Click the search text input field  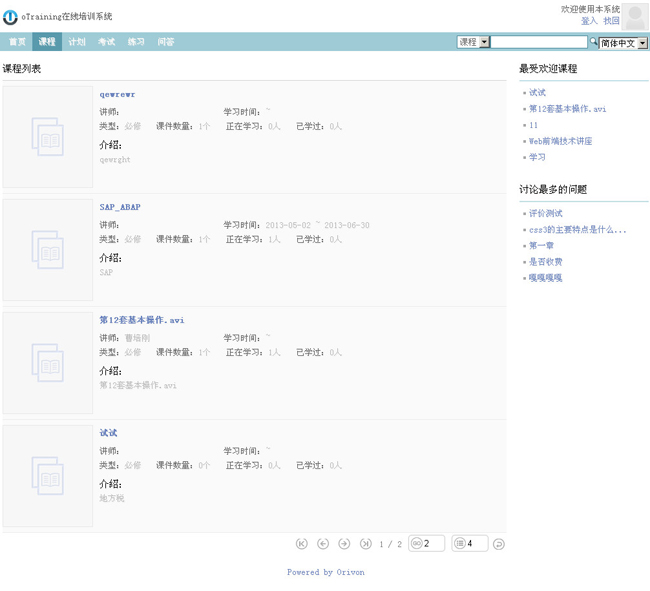539,42
